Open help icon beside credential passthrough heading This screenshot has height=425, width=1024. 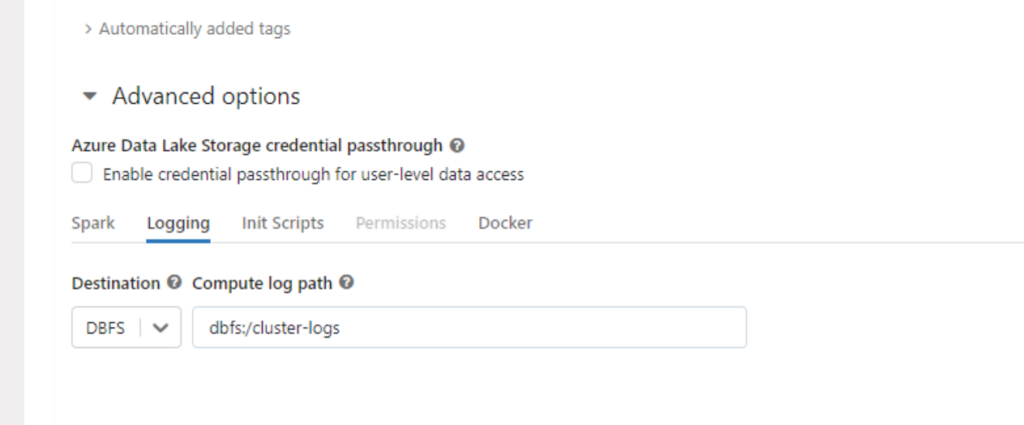pos(457,146)
